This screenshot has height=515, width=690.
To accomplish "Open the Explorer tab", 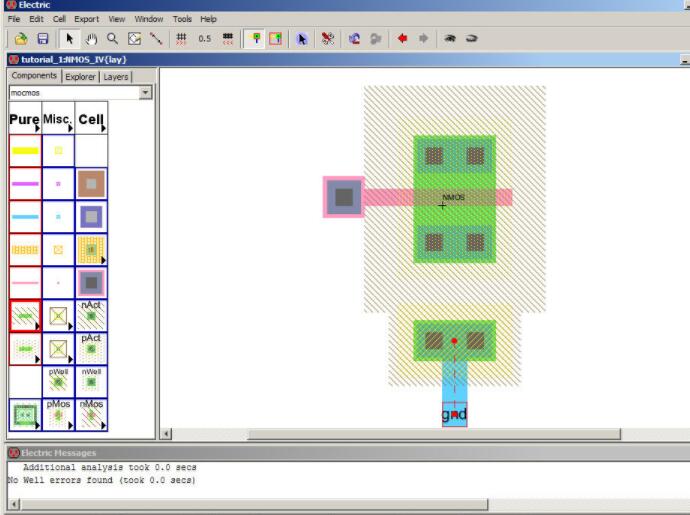I will pos(80,76).
